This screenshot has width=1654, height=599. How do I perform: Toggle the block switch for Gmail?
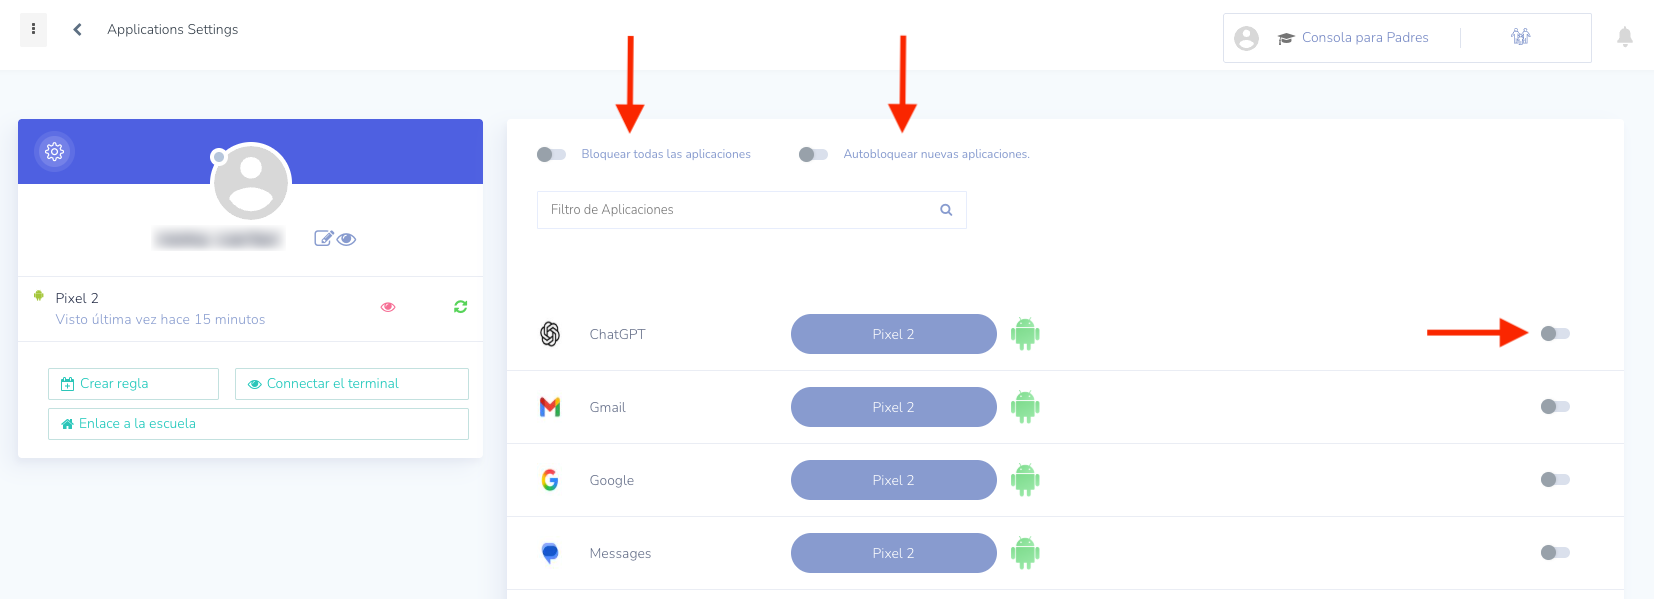[x=1555, y=406]
